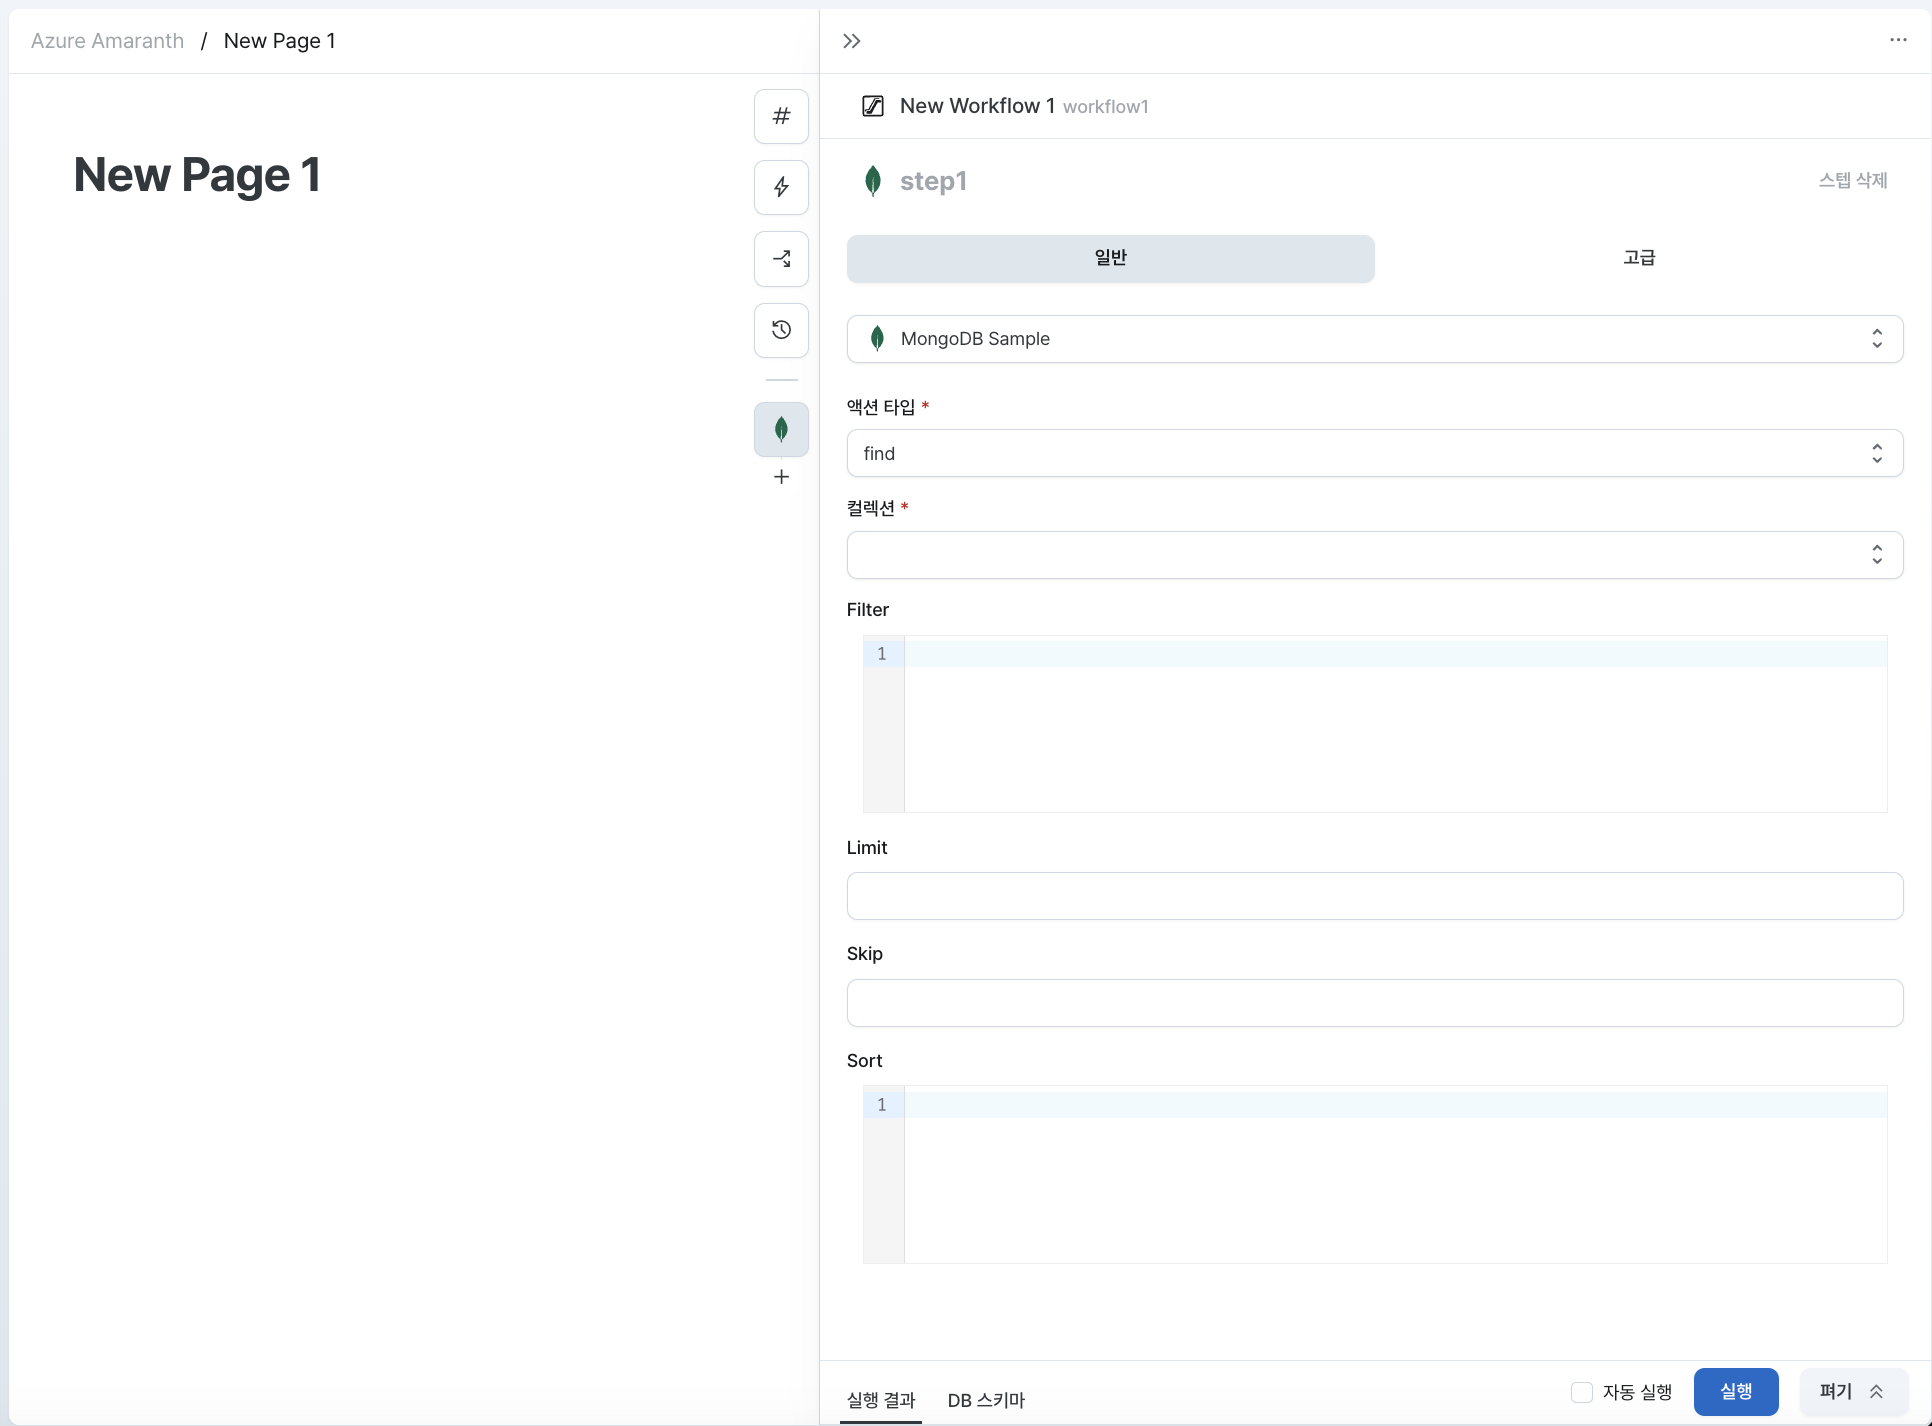Click the three-dot overflow menu icon
The height and width of the screenshot is (1426, 1932).
(x=1899, y=39)
